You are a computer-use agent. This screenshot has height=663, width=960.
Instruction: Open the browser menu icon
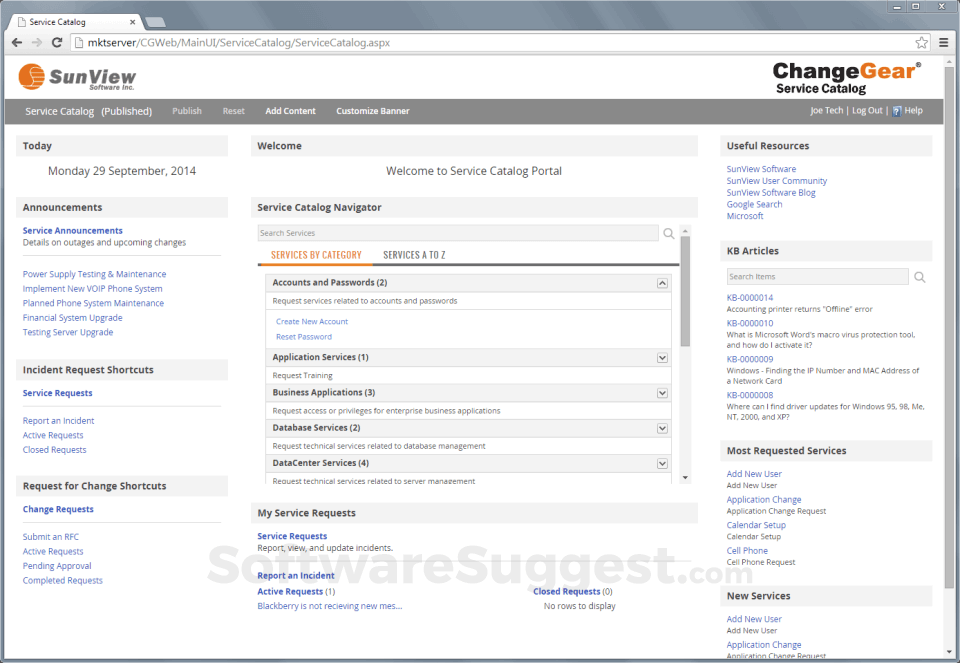(x=944, y=42)
